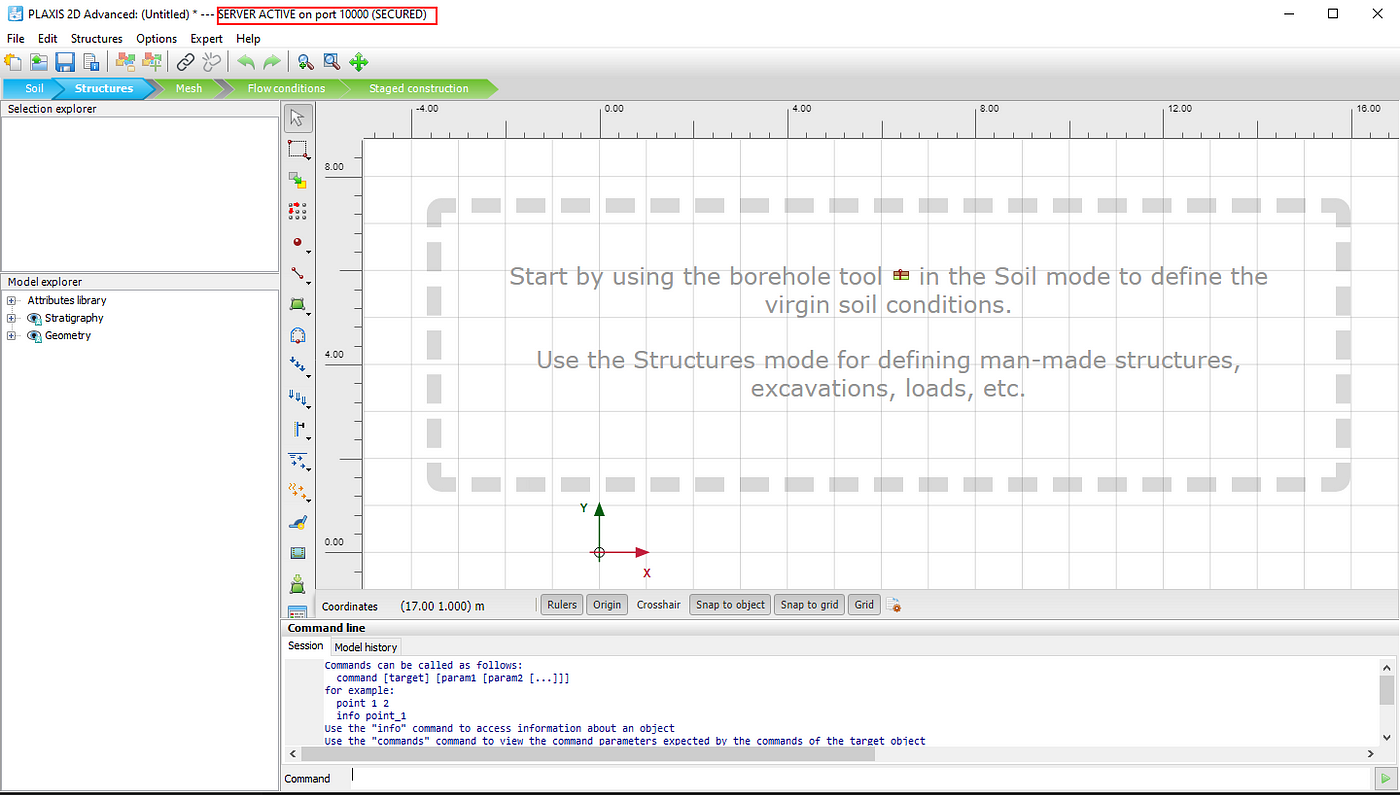Open the Expert menu
Viewport: 1400px width, 795px height.
tap(207, 39)
